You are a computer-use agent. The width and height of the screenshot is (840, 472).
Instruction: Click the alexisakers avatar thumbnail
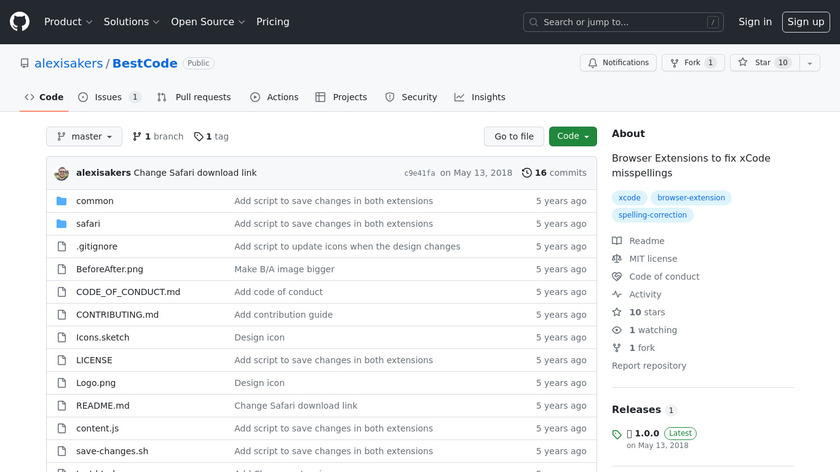(61, 173)
